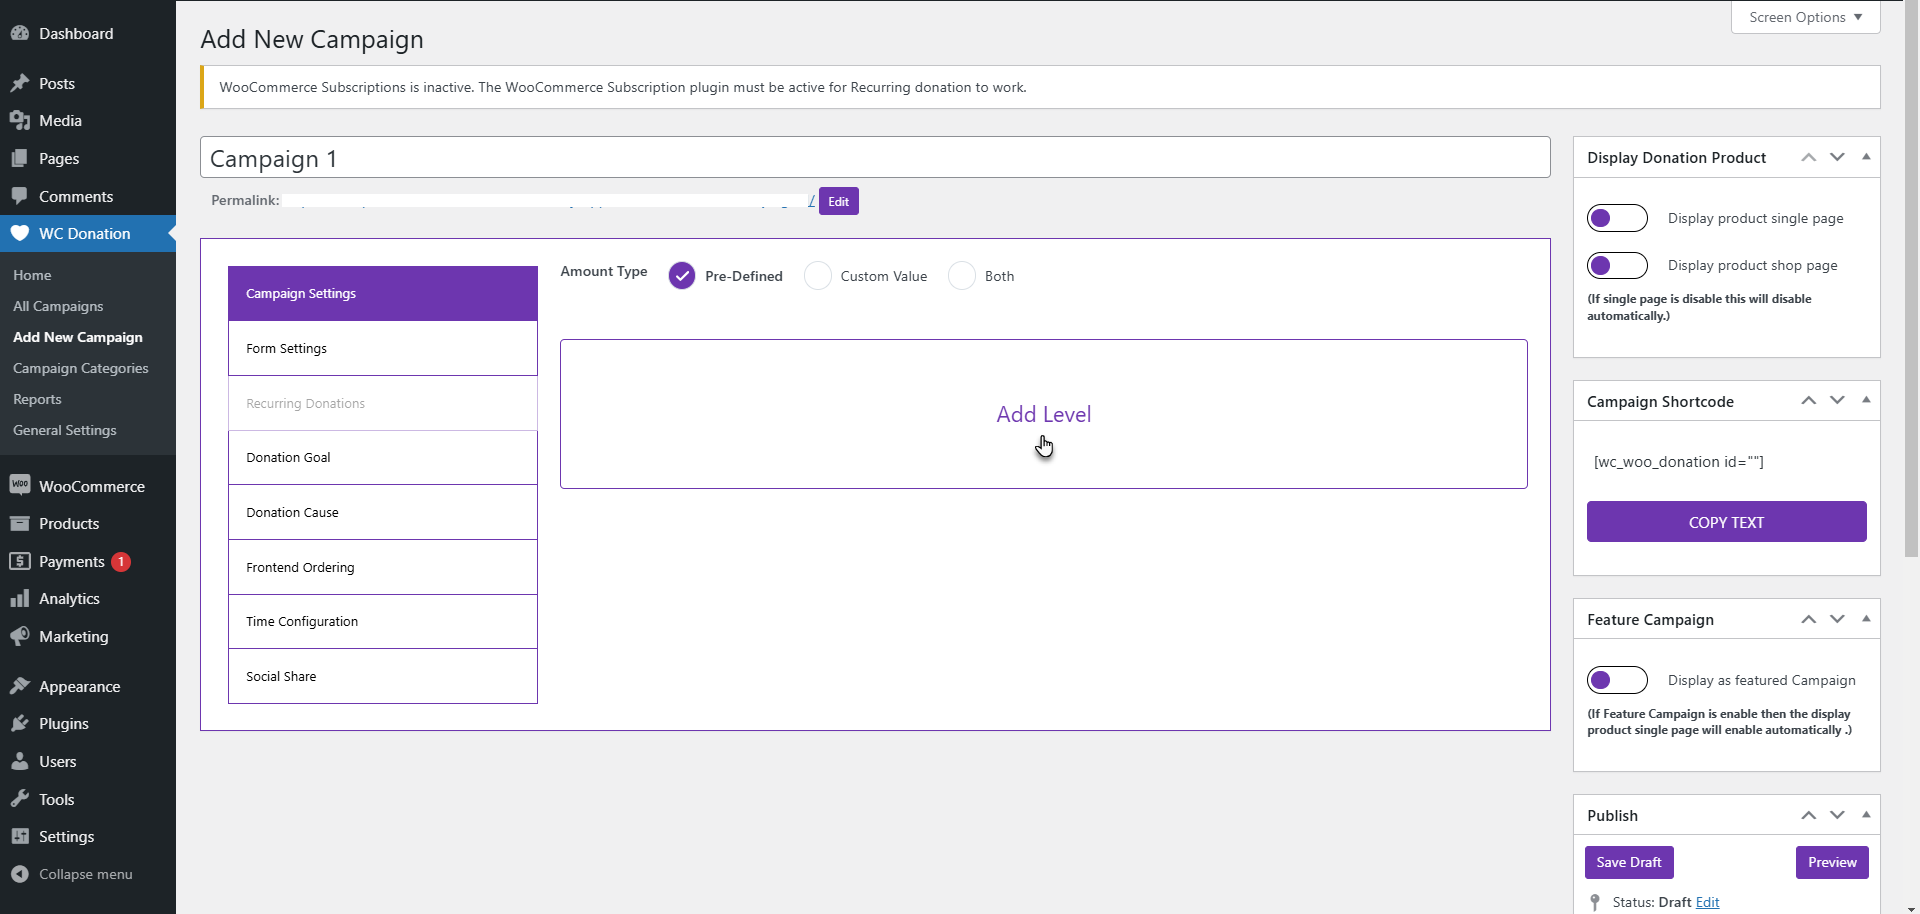Viewport: 1920px width, 914px height.
Task: Click the page vertical scrollbar
Action: pyautogui.click(x=1911, y=300)
